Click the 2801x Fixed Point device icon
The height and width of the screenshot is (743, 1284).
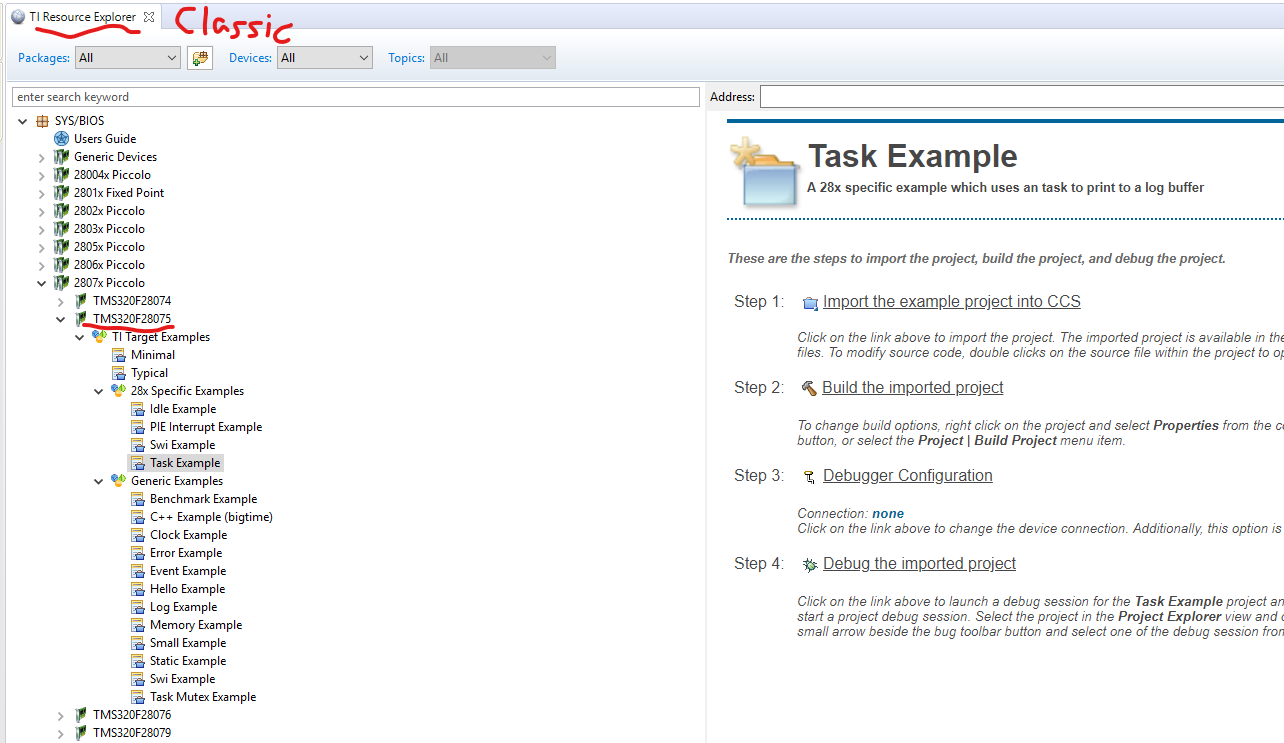click(62, 193)
